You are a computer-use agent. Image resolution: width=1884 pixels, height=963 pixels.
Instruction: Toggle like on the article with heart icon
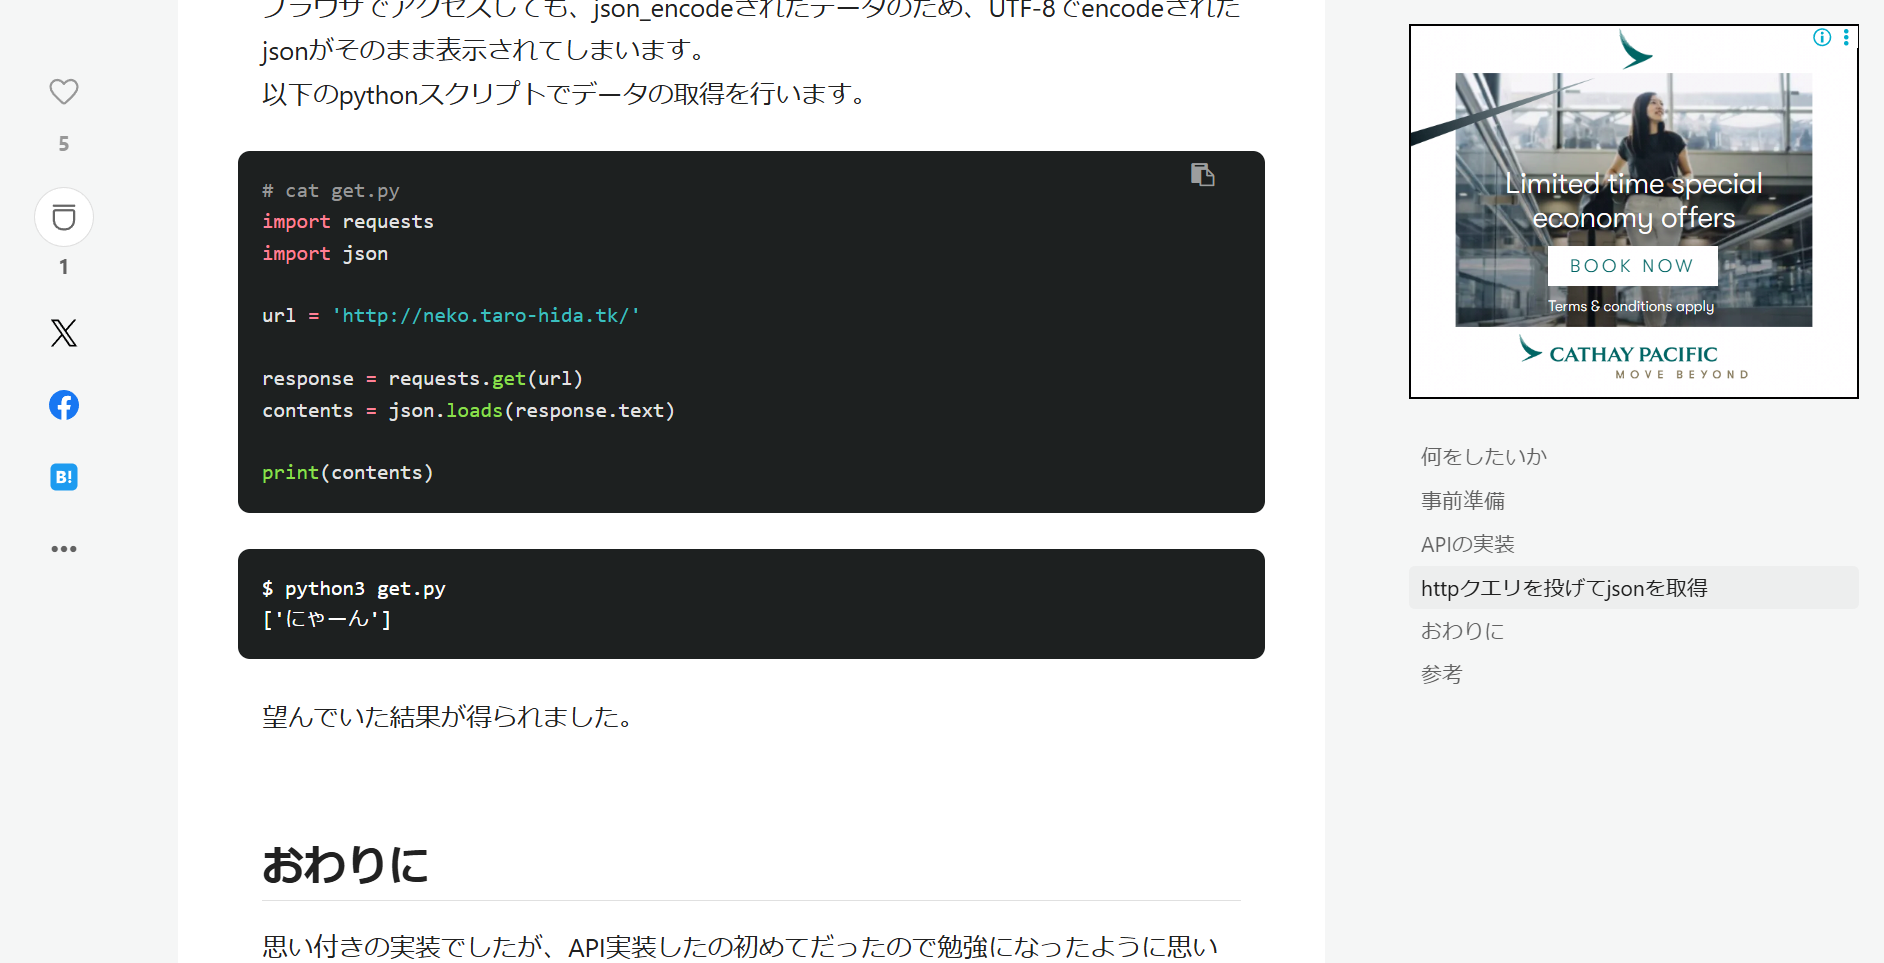(x=63, y=91)
